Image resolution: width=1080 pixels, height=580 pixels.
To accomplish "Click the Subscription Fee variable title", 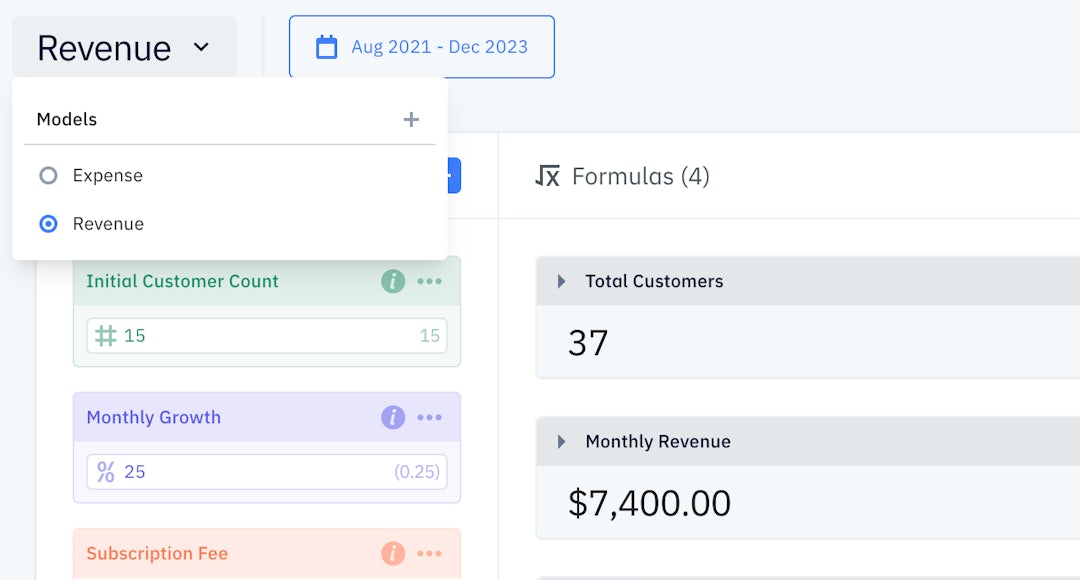I will 157,554.
